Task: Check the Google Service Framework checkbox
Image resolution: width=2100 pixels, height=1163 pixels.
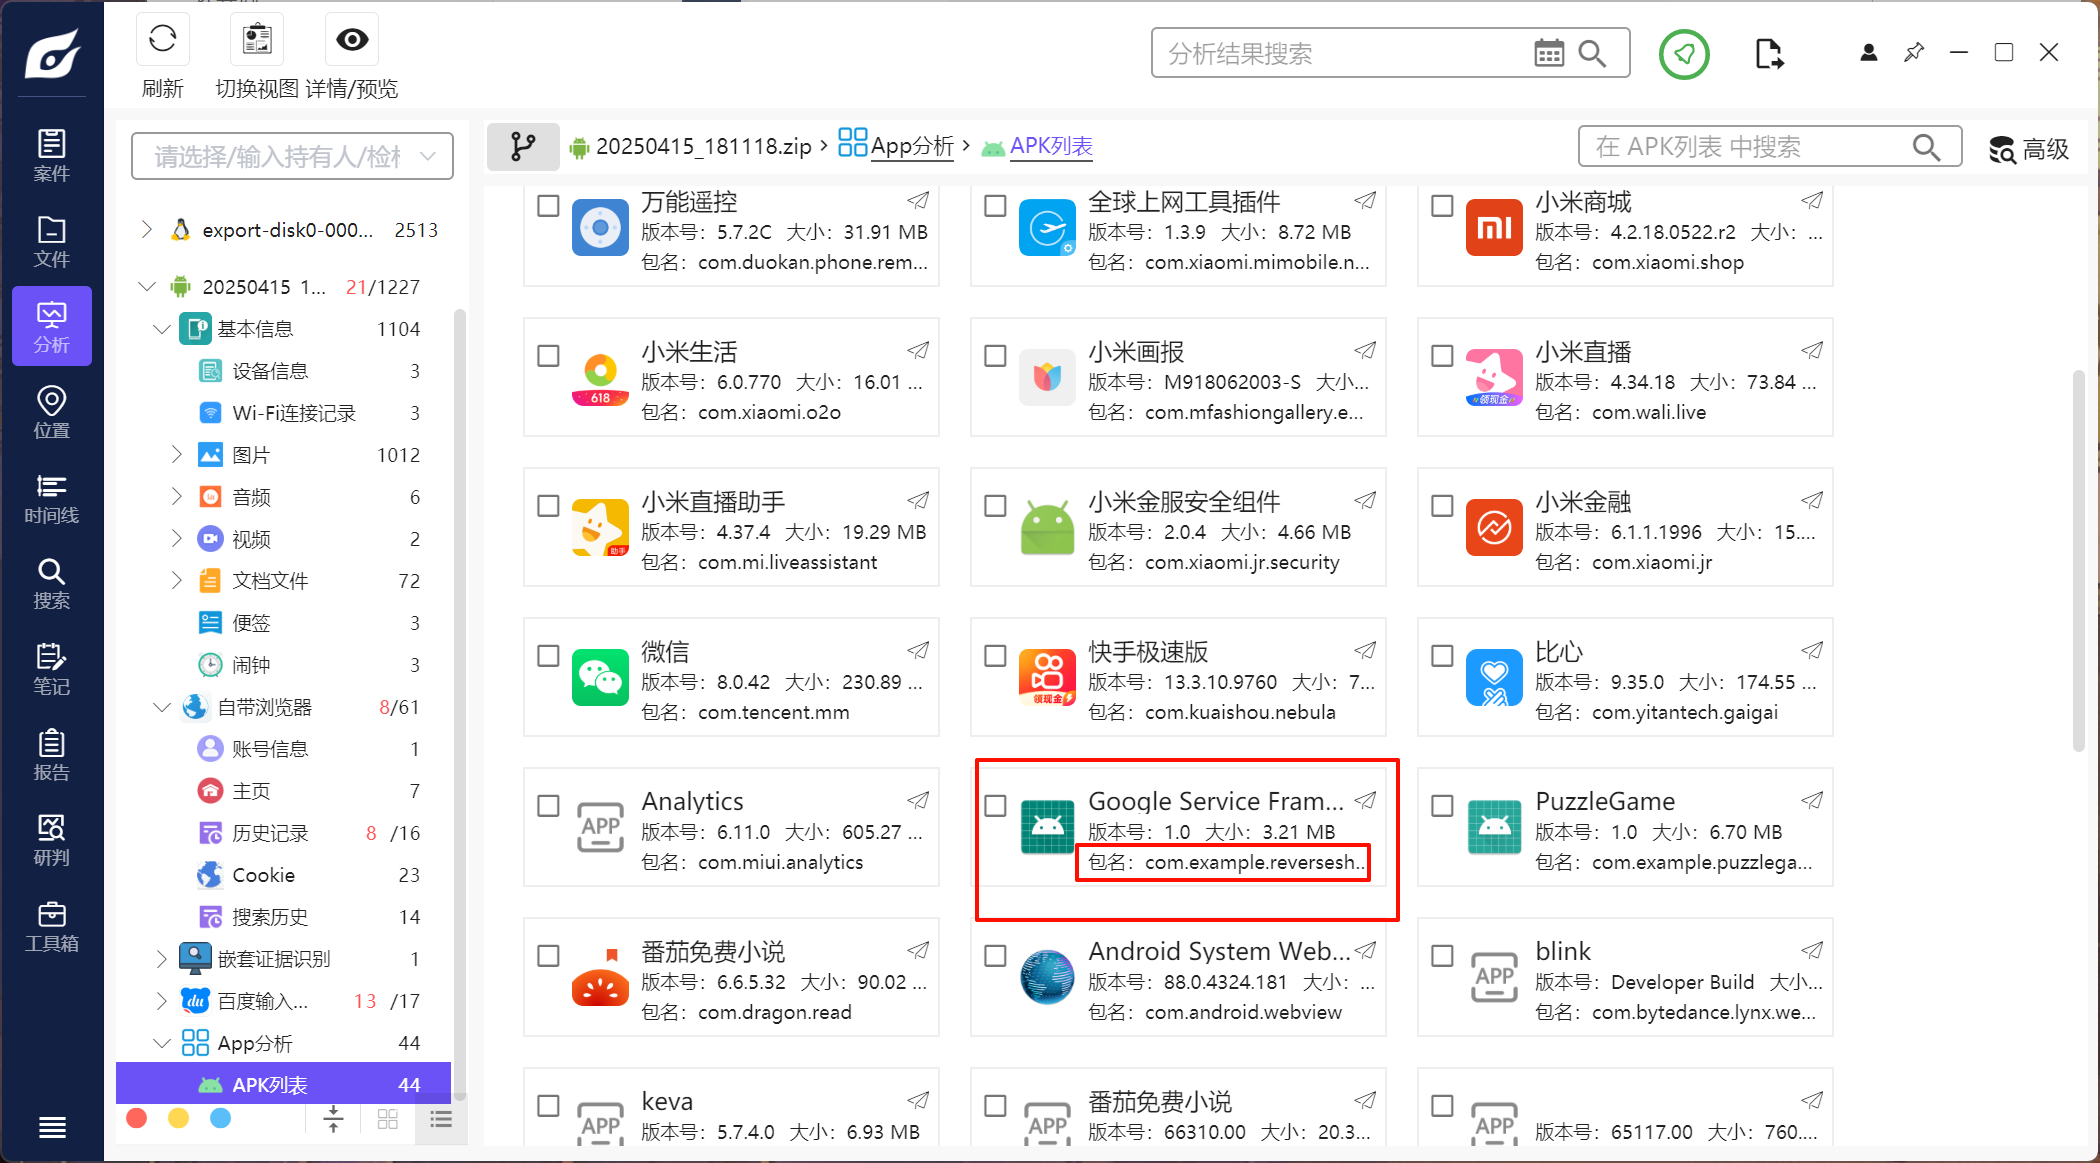Action: click(995, 806)
